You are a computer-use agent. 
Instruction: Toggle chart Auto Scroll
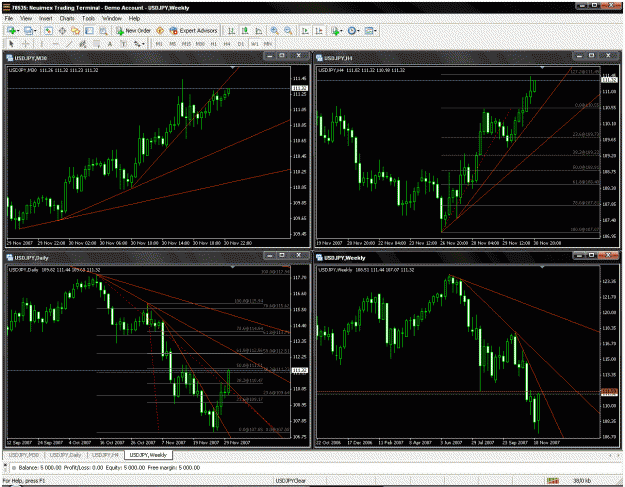point(305,31)
